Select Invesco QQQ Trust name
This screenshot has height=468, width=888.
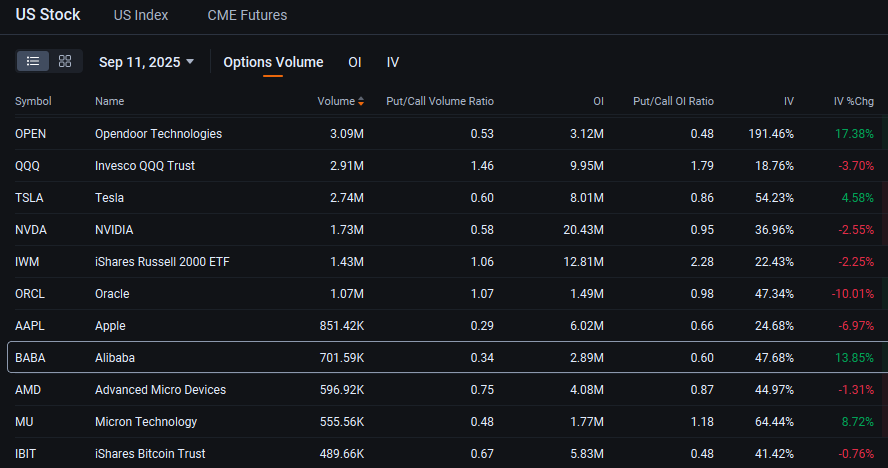pyautogui.click(x=145, y=166)
